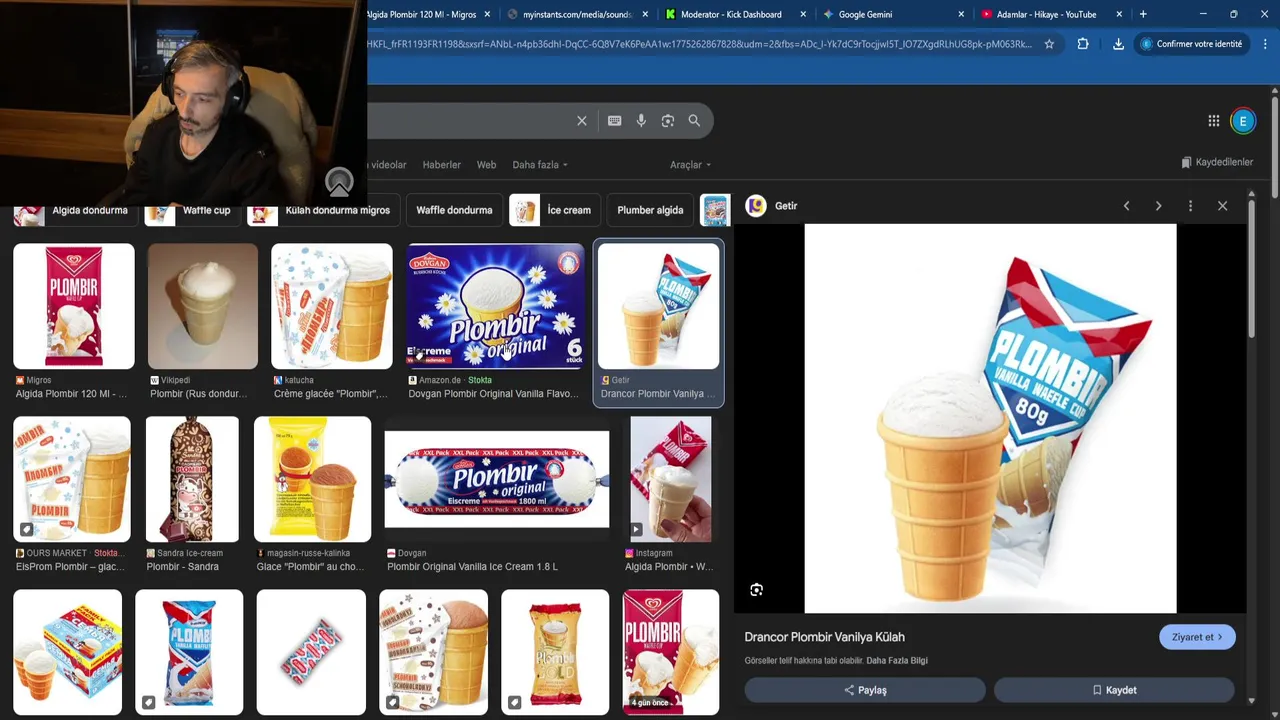Search inside image with Lens icon on preview
Image resolution: width=1280 pixels, height=720 pixels.
[757, 590]
